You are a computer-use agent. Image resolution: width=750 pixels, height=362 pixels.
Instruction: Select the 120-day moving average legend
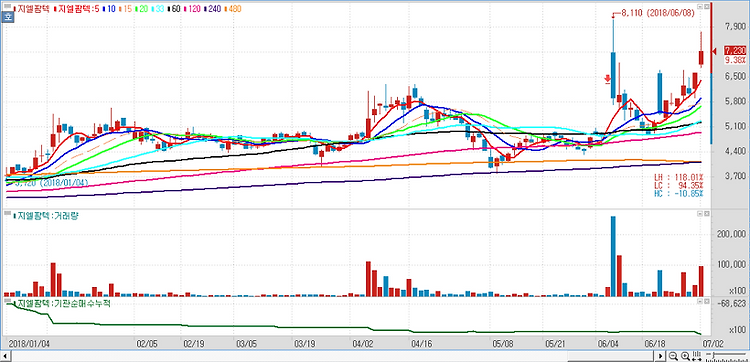(x=192, y=9)
